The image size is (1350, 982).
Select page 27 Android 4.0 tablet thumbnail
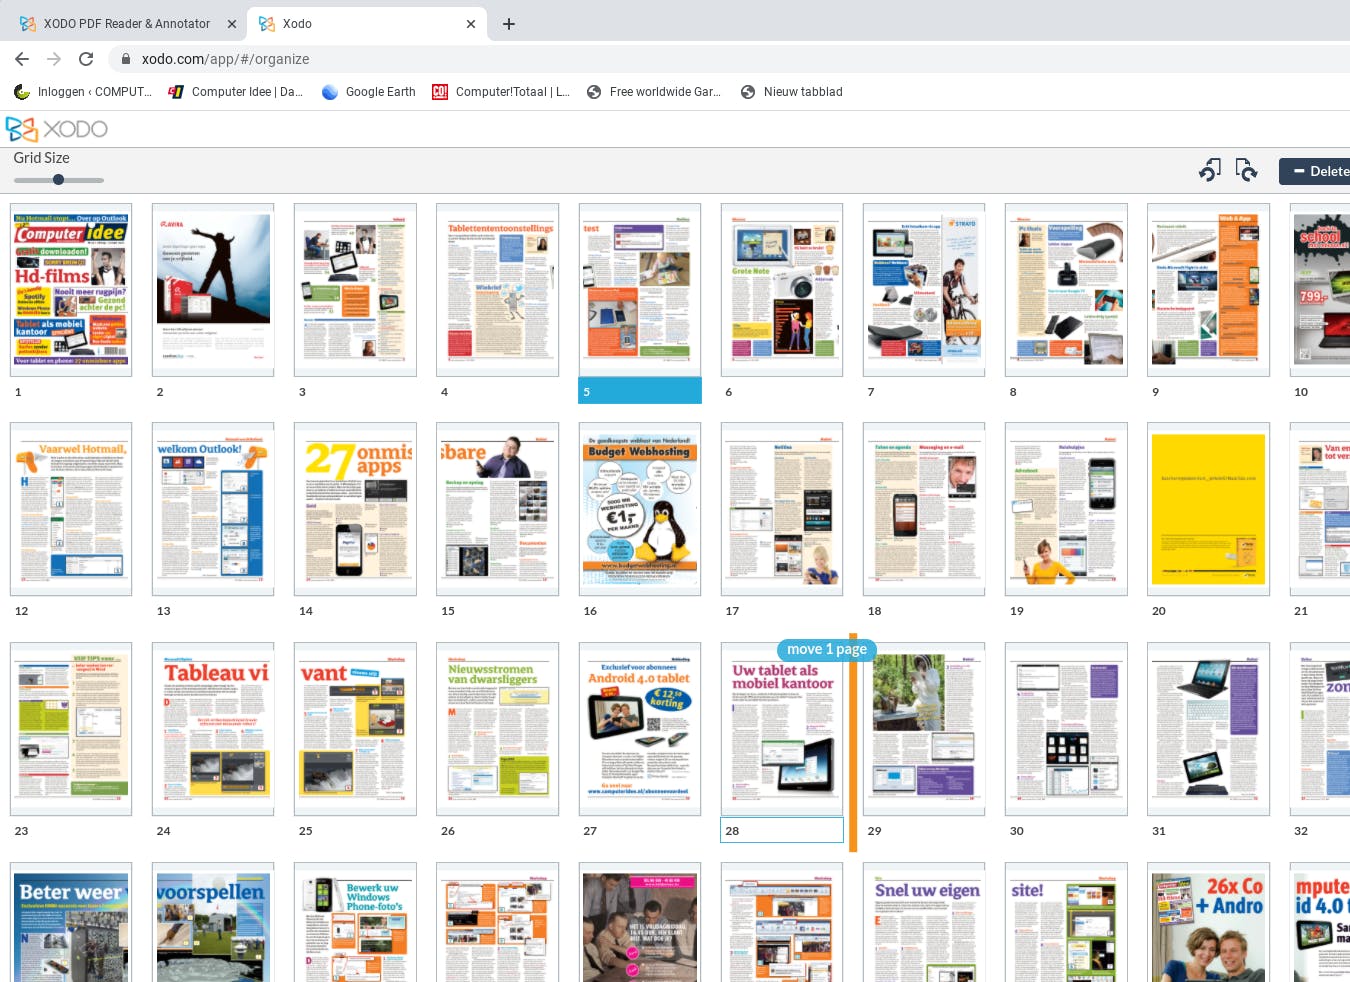(x=640, y=729)
